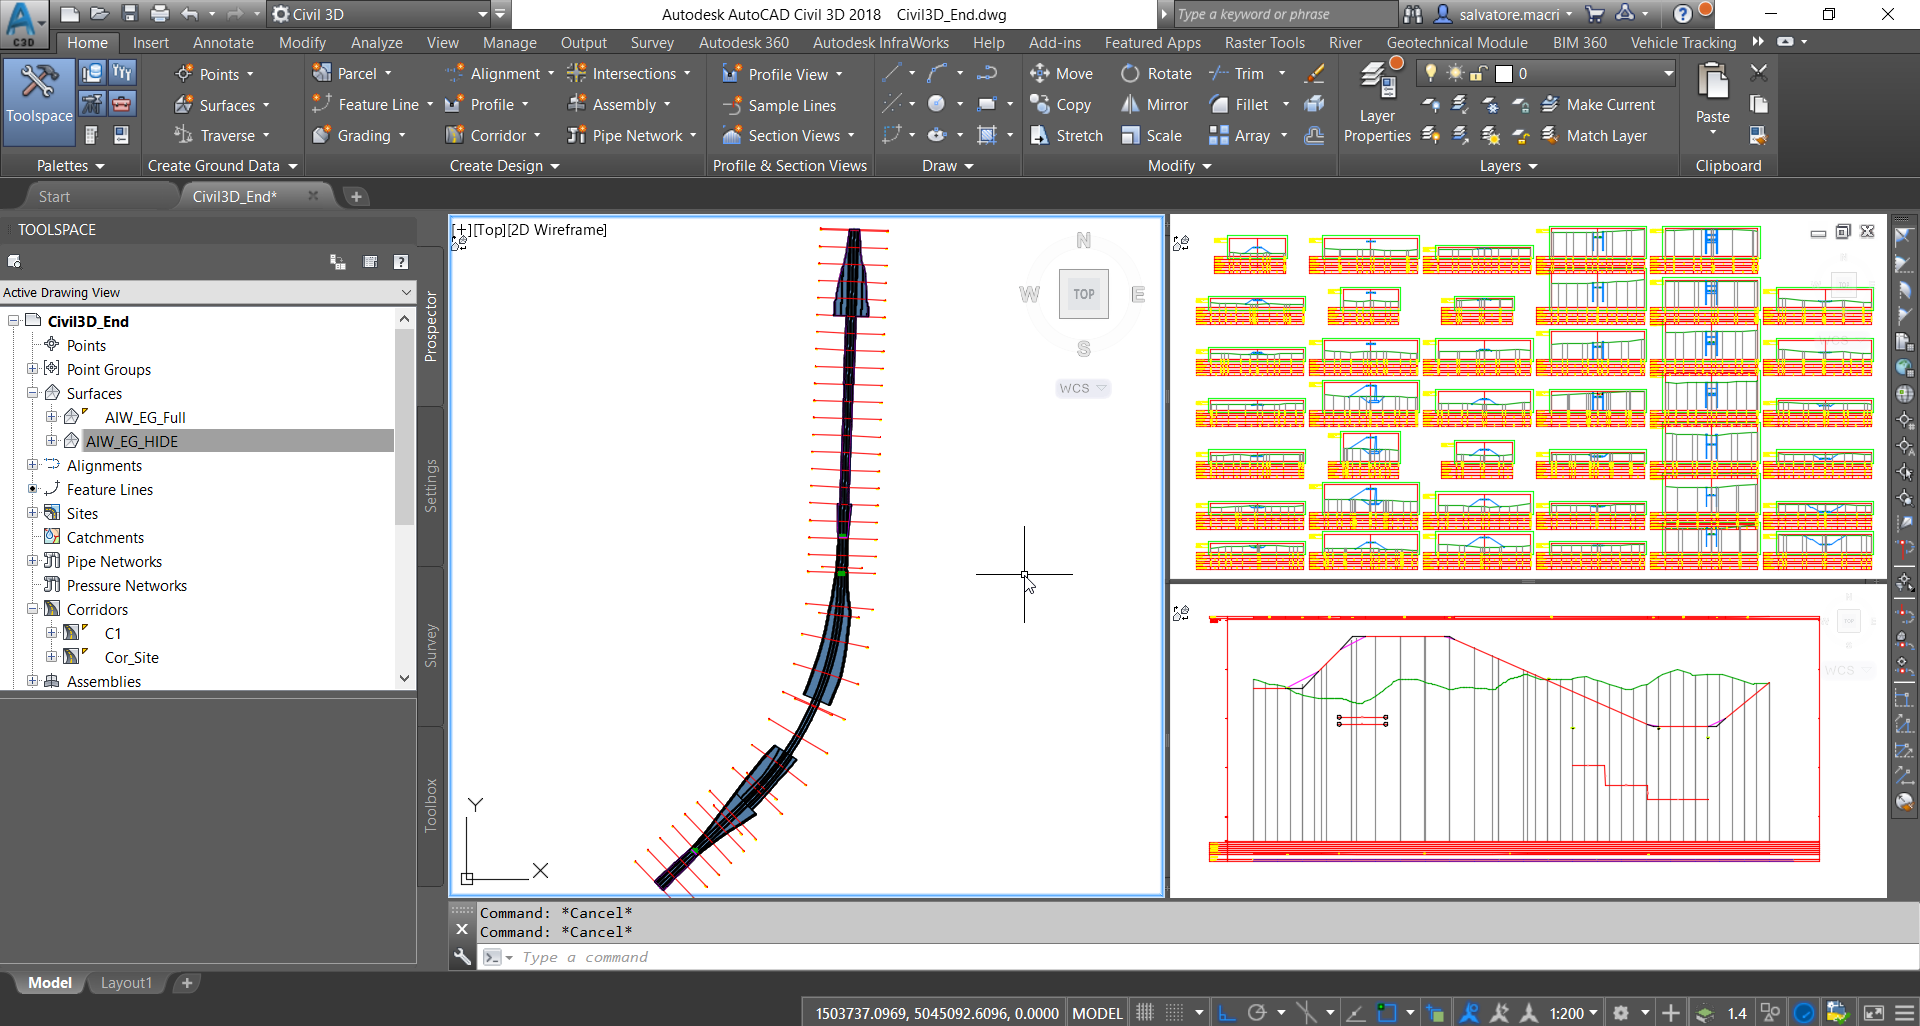Open the Layout1 tab

[126, 983]
